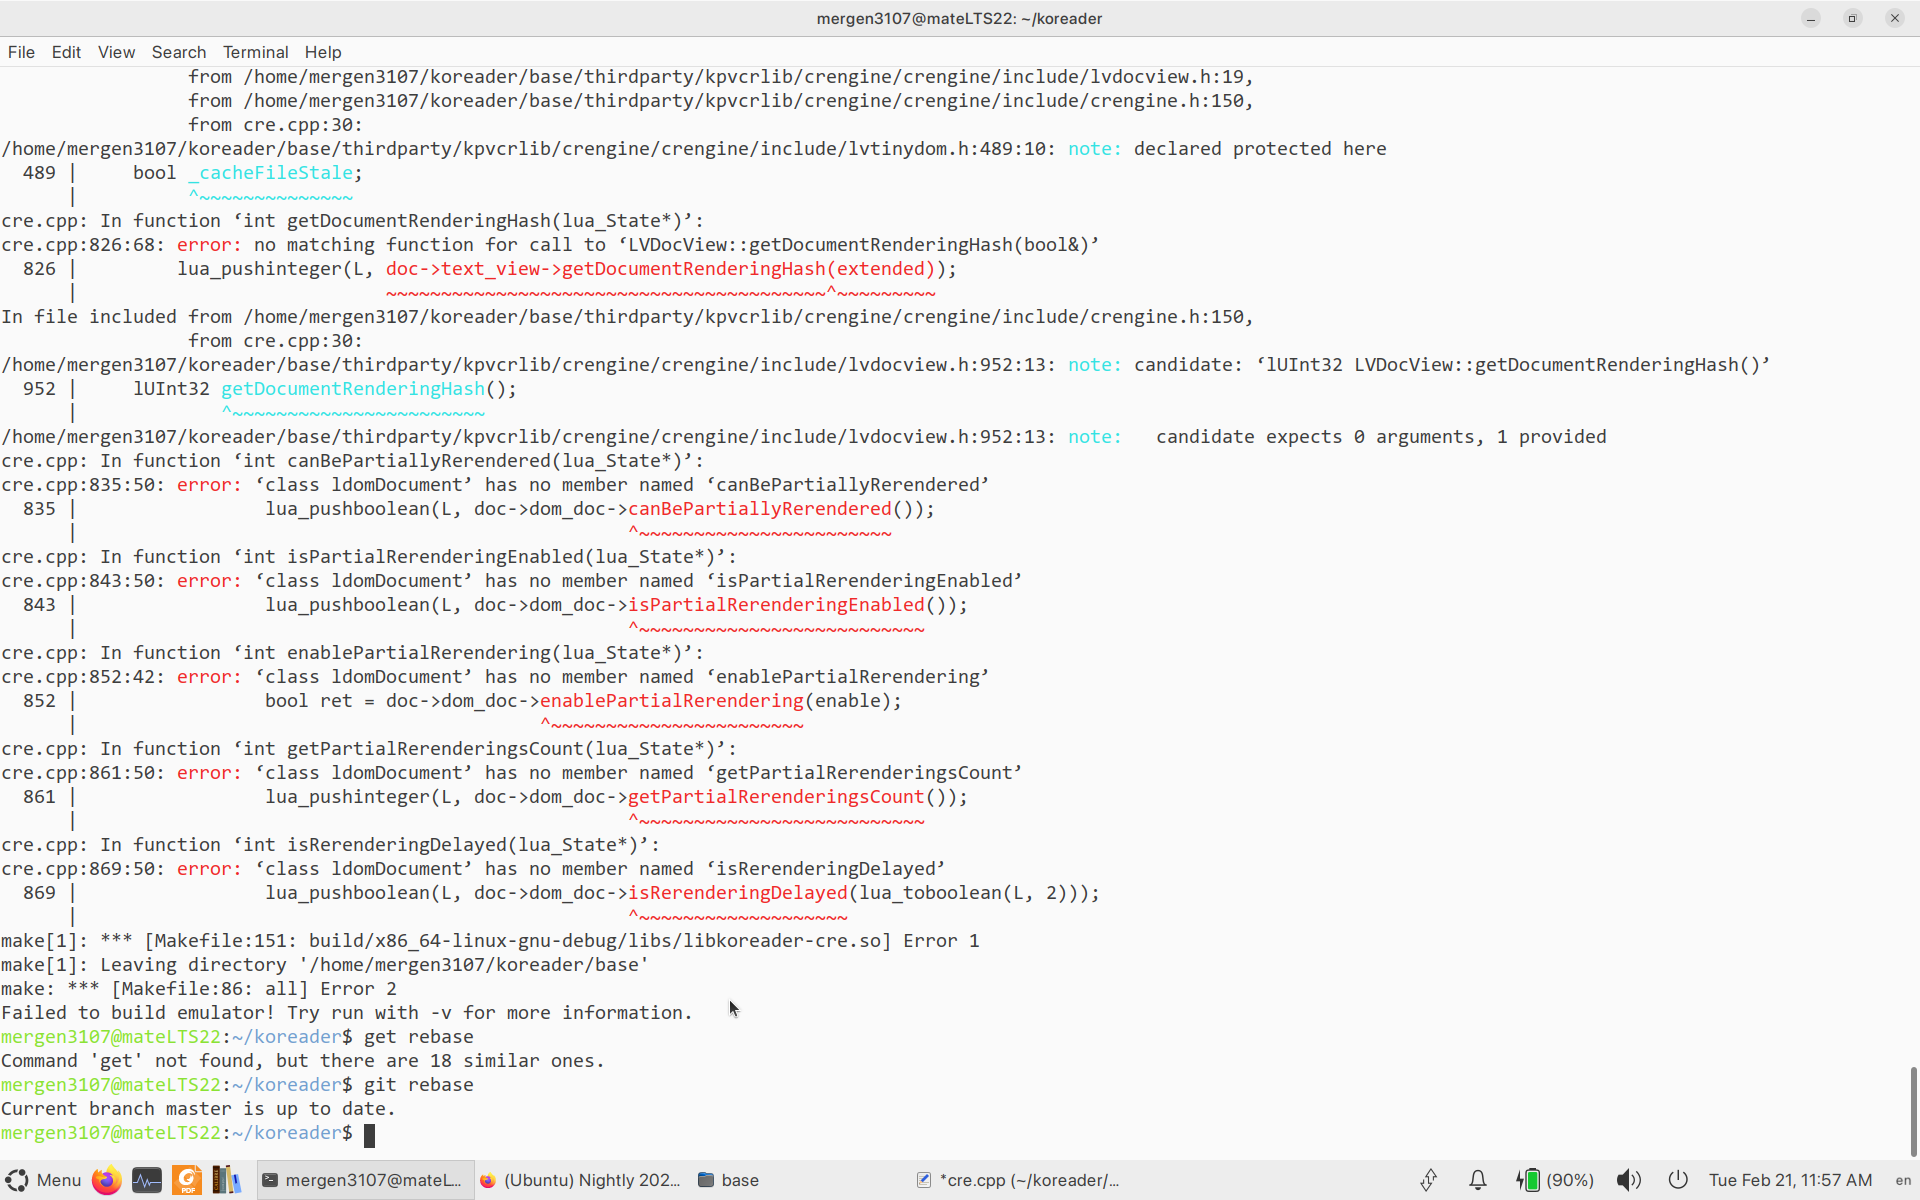This screenshot has height=1200, width=1920.
Task: Open the MATE Menu launcher
Action: click(x=45, y=1180)
